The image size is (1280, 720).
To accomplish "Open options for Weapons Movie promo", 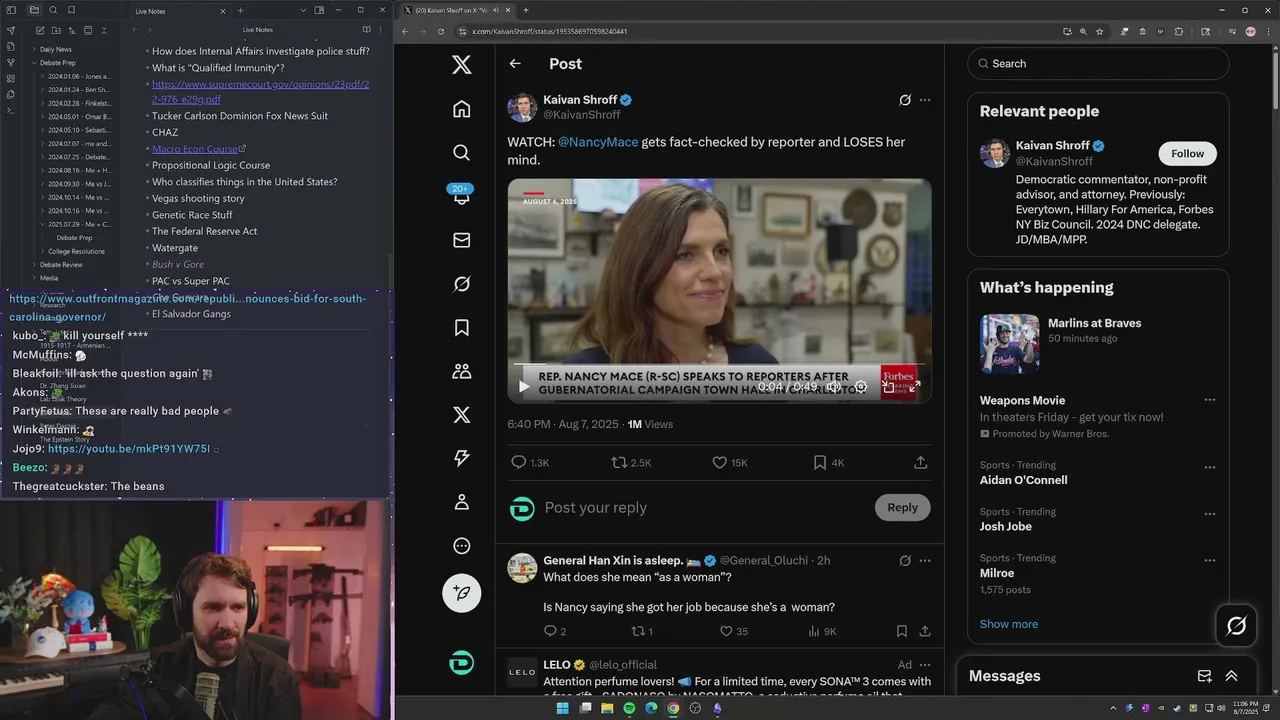I will point(1209,400).
